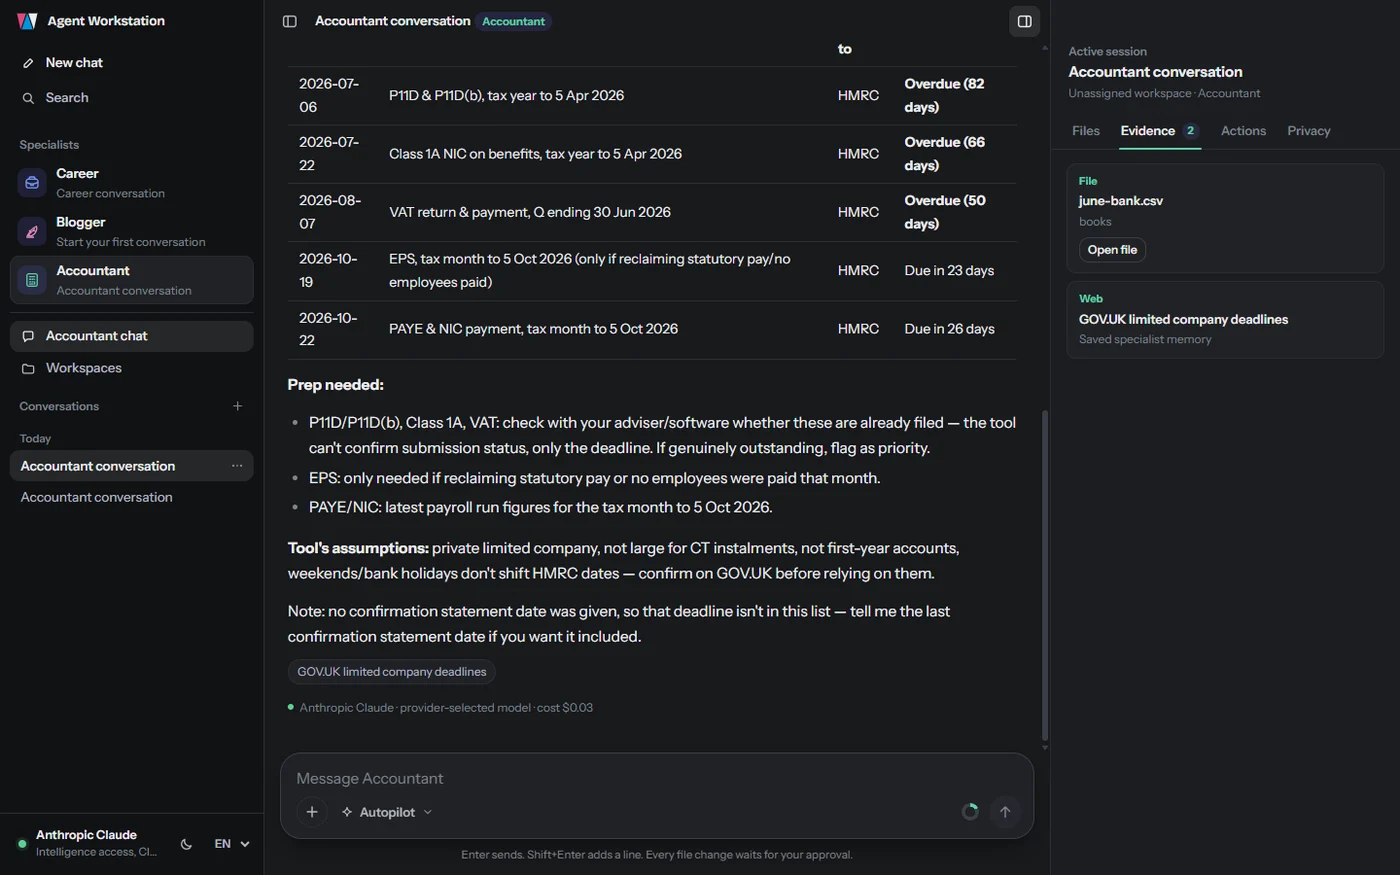This screenshot has height=875, width=1400.
Task: Switch to the Evidence tab
Action: (x=1160, y=131)
